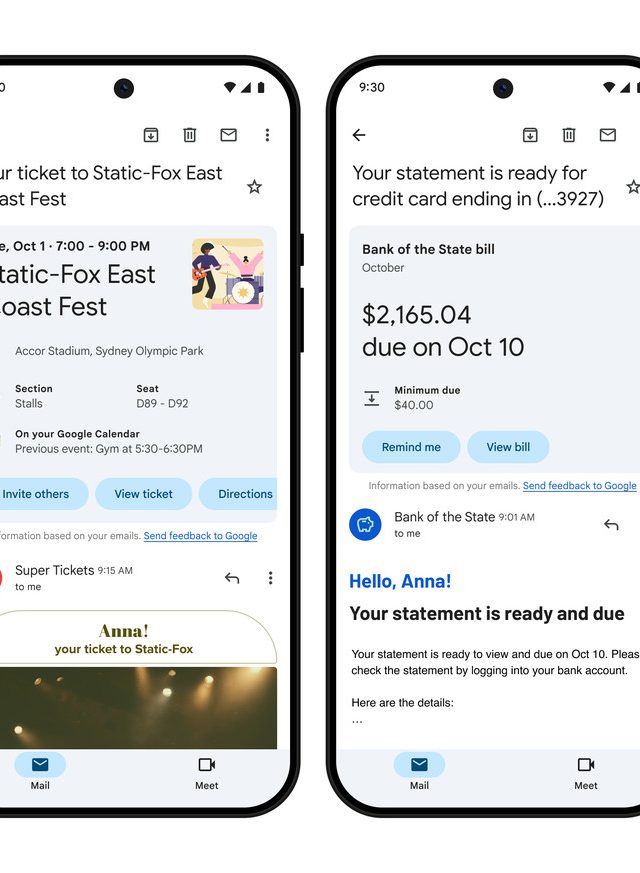Open the concert illustration thumbnail

[228, 274]
